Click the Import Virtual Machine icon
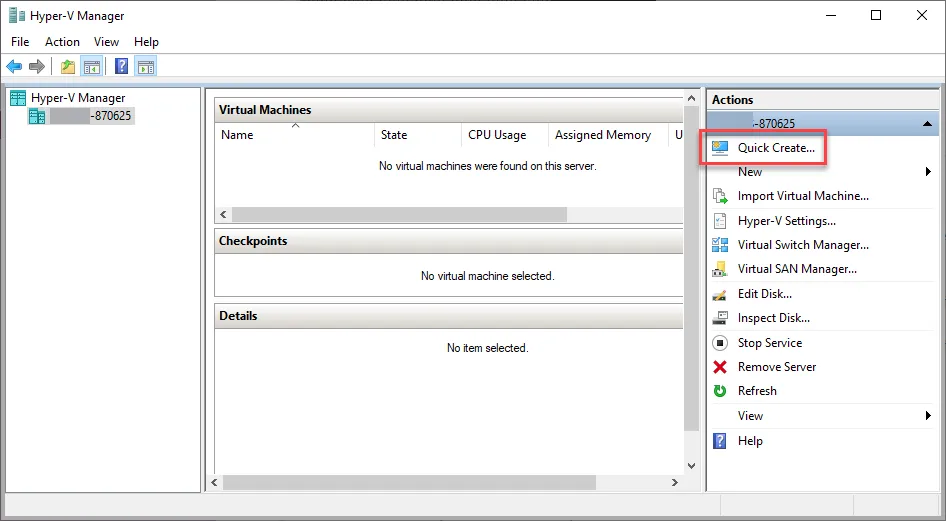The width and height of the screenshot is (946, 521). coord(720,196)
